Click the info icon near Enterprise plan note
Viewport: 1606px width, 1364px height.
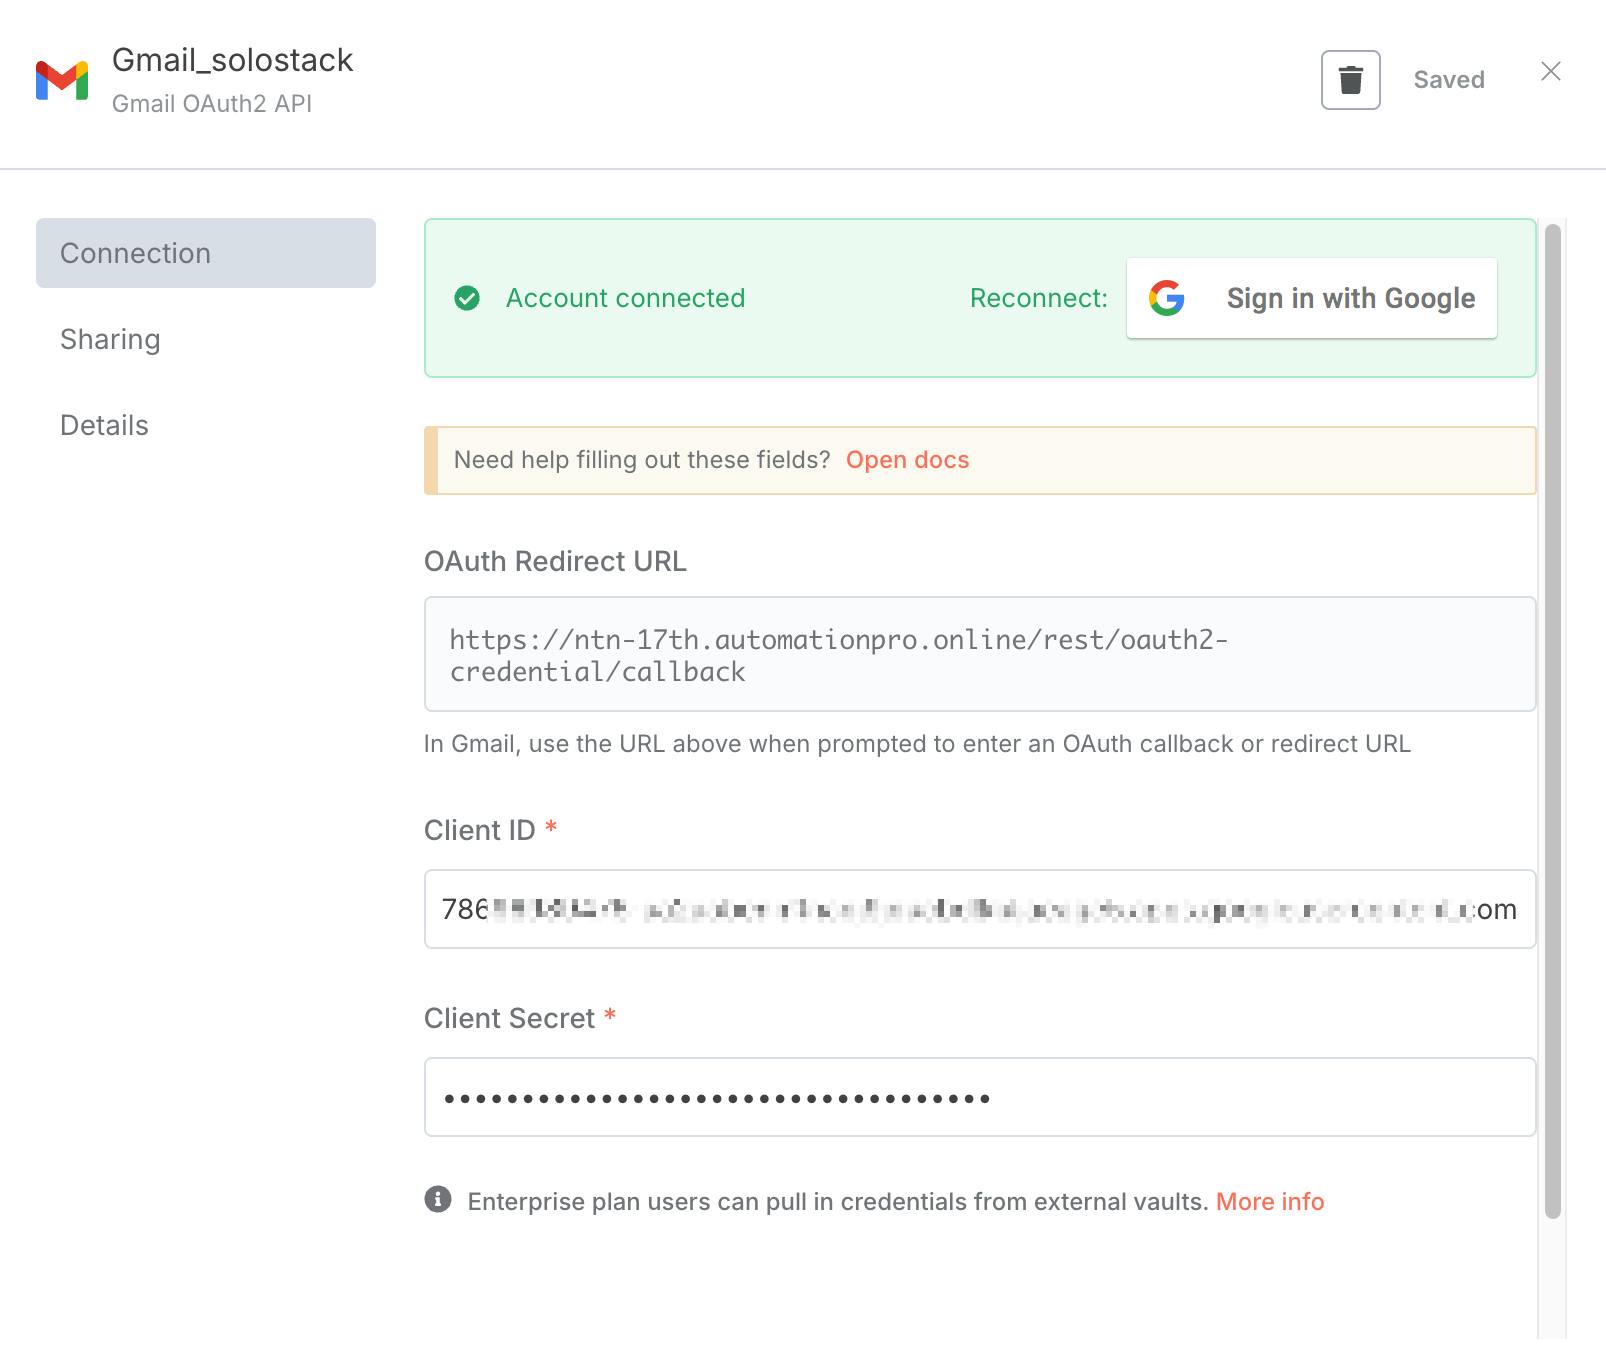click(438, 1199)
